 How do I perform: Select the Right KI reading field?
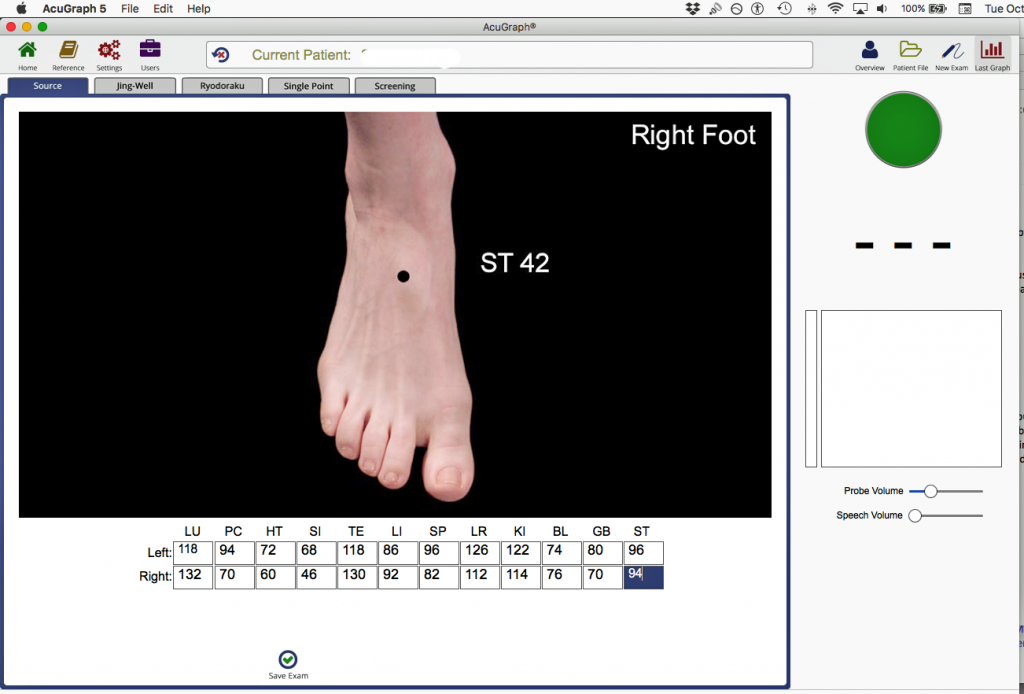(x=521, y=577)
